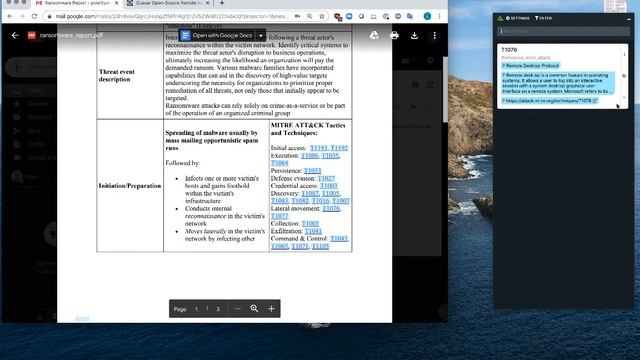Click the overlay panel search field
Image resolution: width=640 pixels, height=360 pixels.
563,31
